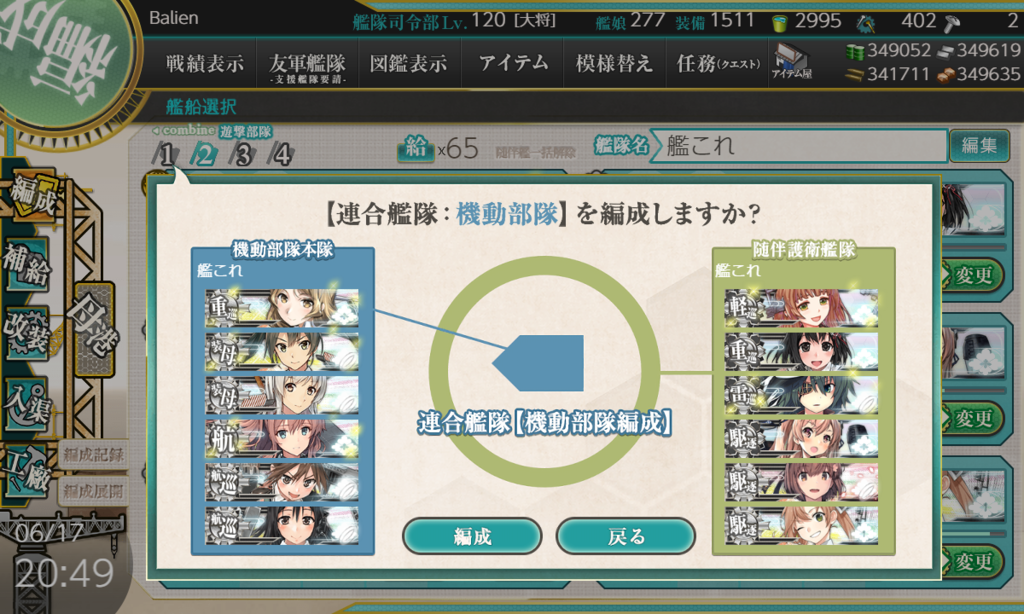Confirm with the 編成 button
The width and height of the screenshot is (1024, 614).
(472, 536)
